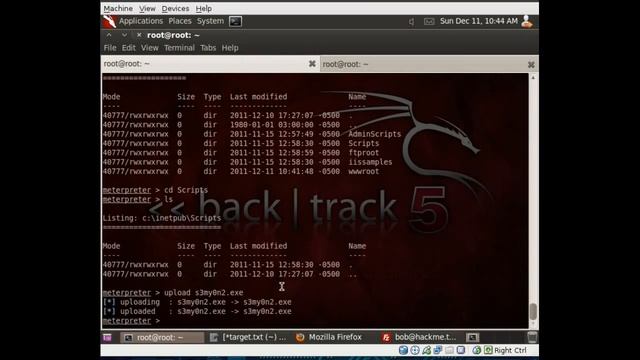
Task: Open the untitled terminal icon in taskbar
Action: tap(472, 337)
